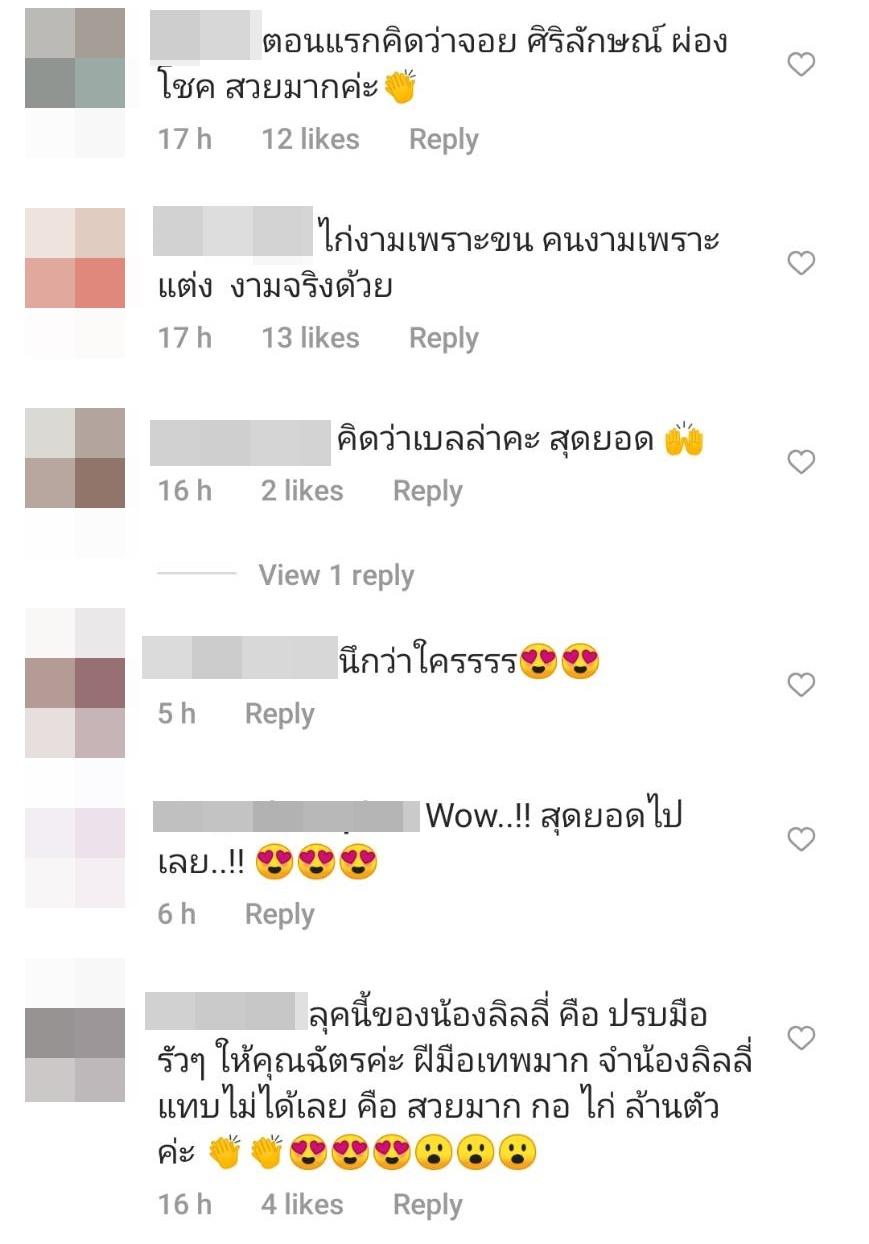Like the comment with 13 likes
This screenshot has height=1244, width=869.
tap(801, 263)
